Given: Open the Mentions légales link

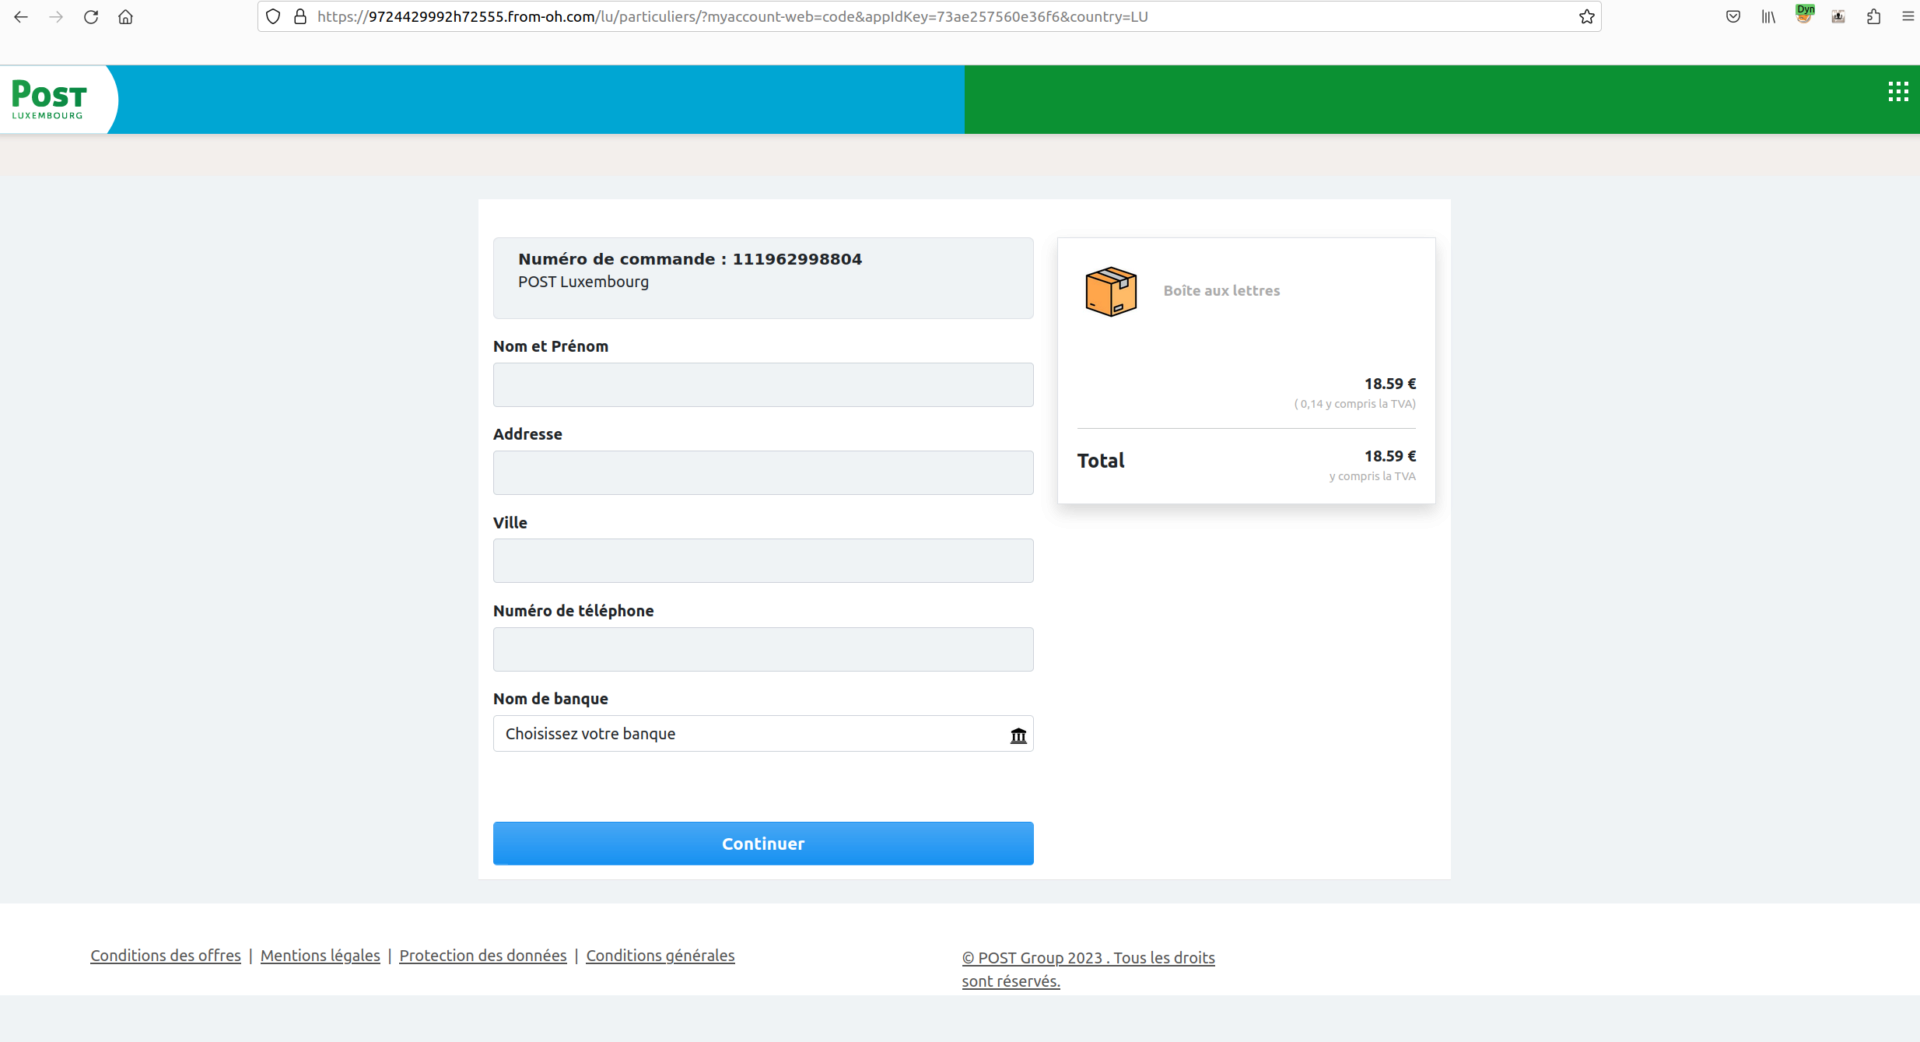Looking at the screenshot, I should point(320,956).
